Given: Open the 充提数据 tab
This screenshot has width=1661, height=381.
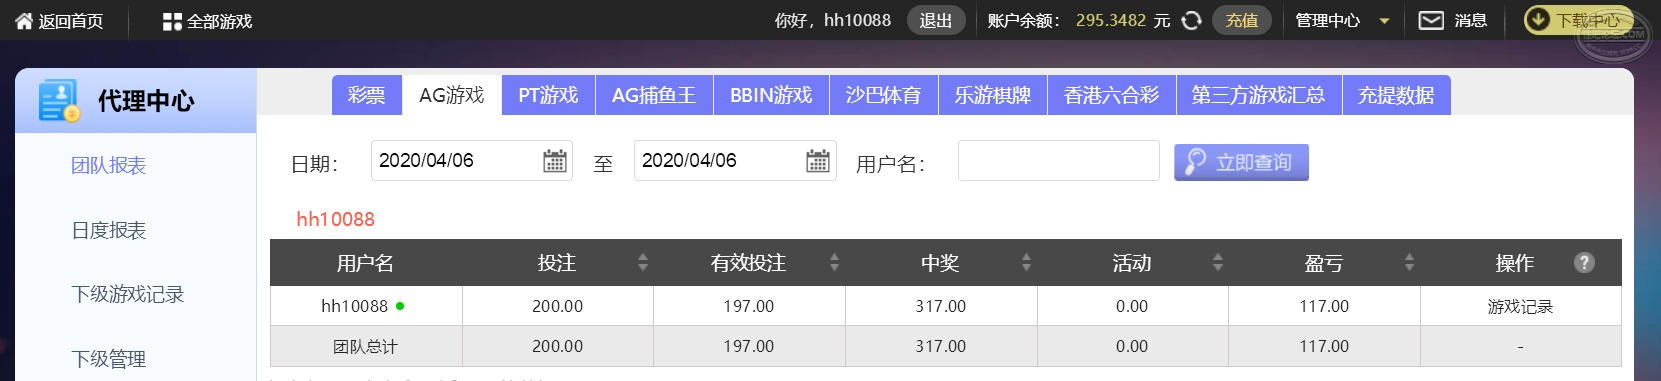Looking at the screenshot, I should pyautogui.click(x=1396, y=95).
